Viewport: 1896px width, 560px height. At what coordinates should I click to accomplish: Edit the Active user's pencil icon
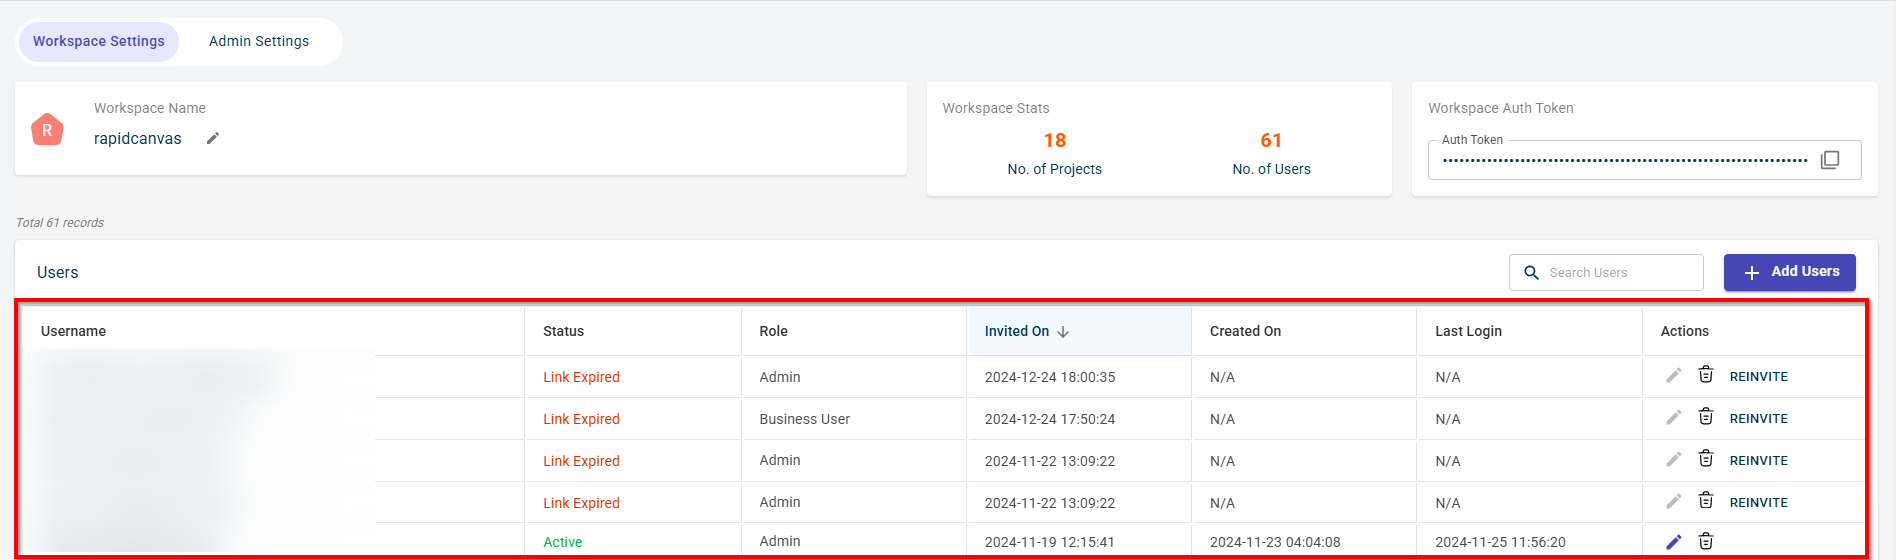pos(1674,542)
